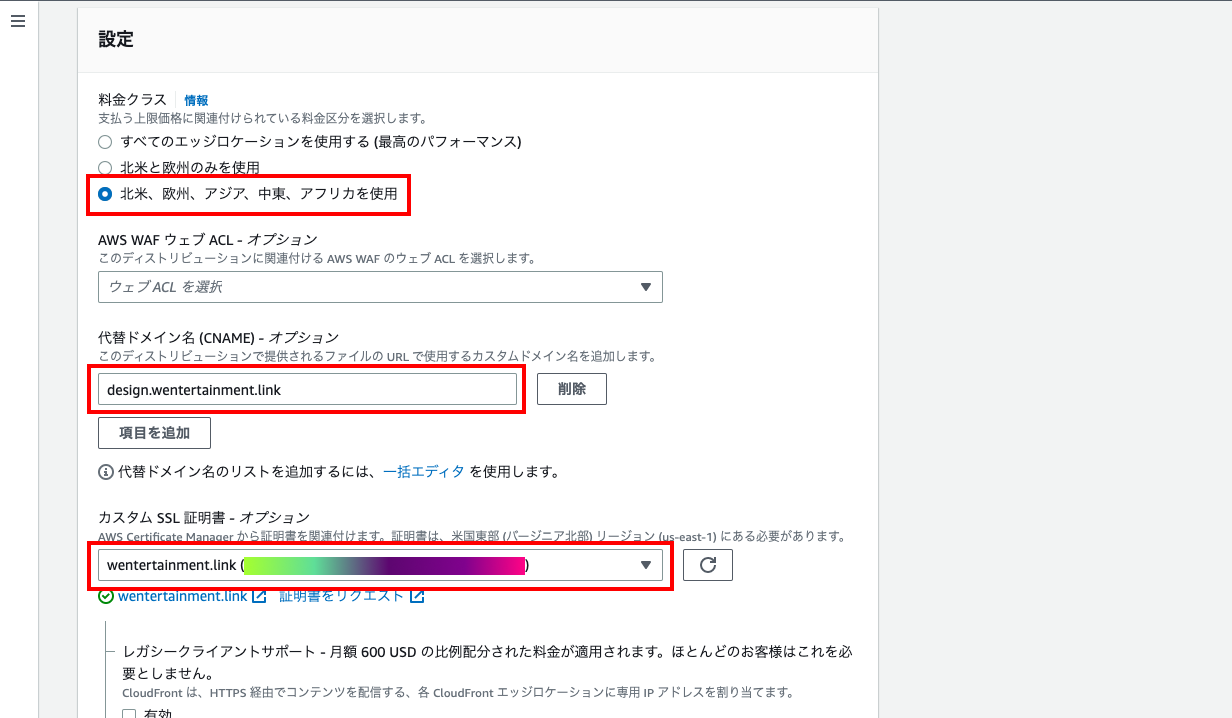Image resolution: width=1232 pixels, height=718 pixels.
Task: Open the 情報 link beside 料金クラス
Action: coord(196,100)
